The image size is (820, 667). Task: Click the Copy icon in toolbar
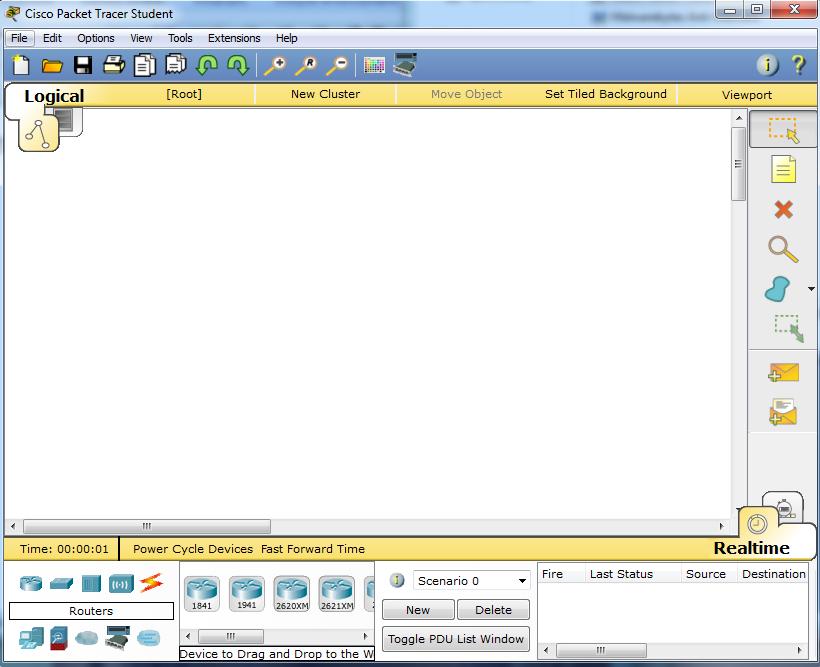tap(145, 65)
